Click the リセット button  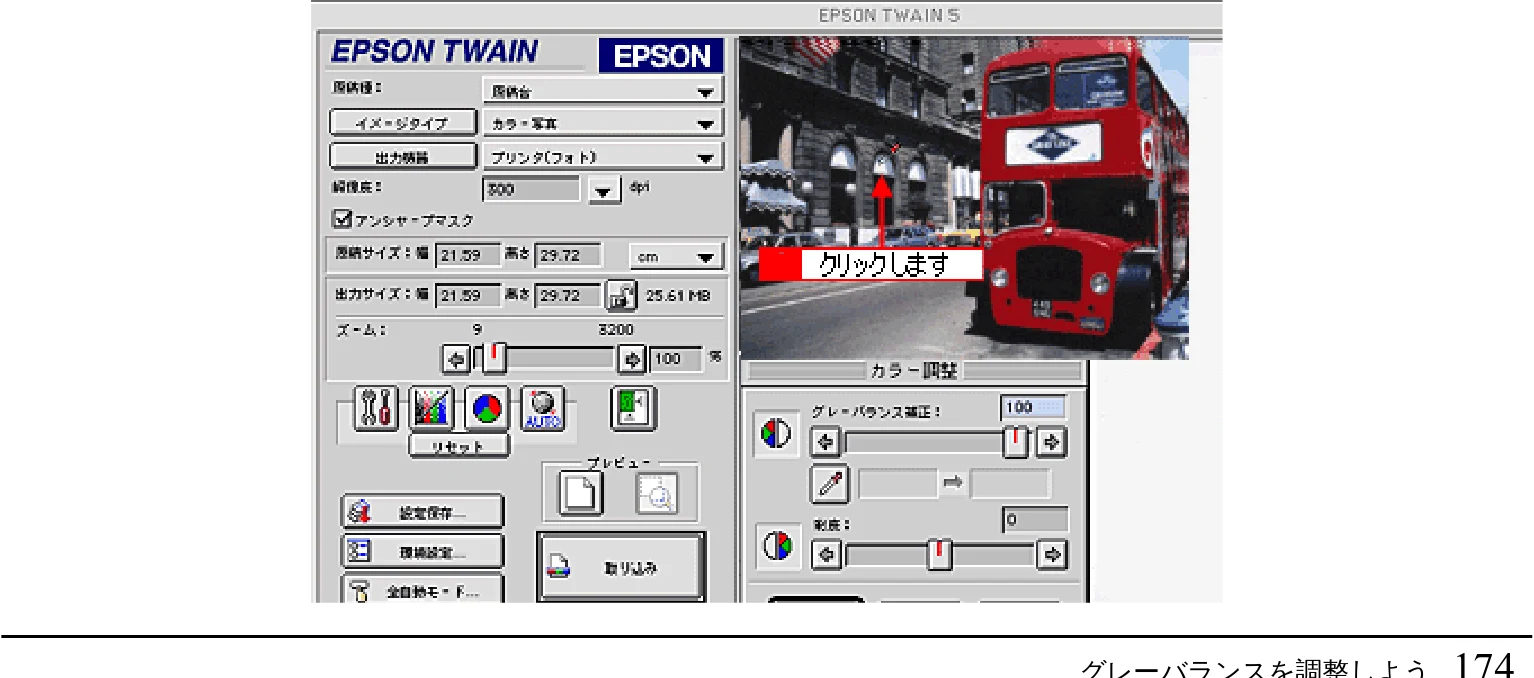(460, 447)
